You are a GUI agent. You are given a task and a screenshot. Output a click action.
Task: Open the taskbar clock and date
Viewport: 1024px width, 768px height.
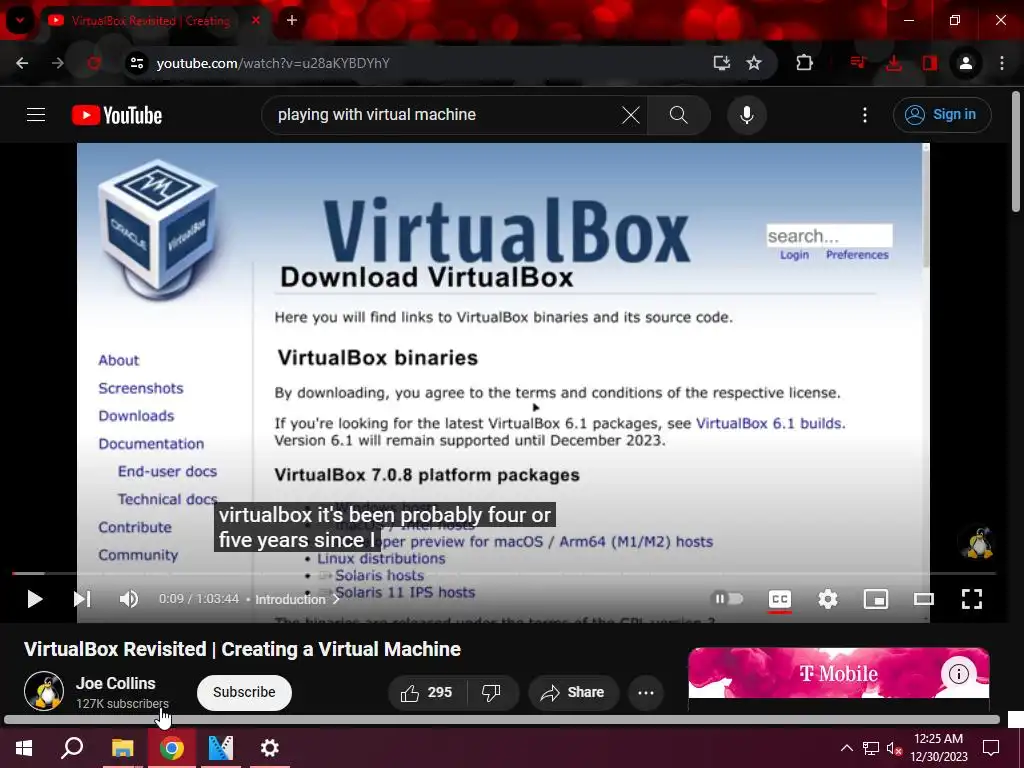click(x=938, y=748)
